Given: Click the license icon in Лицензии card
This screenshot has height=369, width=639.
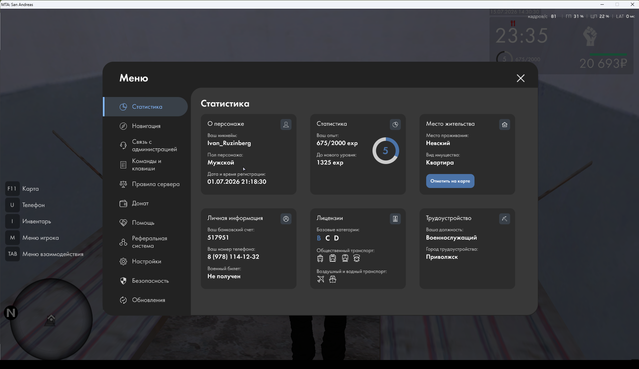Looking at the screenshot, I should (x=395, y=219).
